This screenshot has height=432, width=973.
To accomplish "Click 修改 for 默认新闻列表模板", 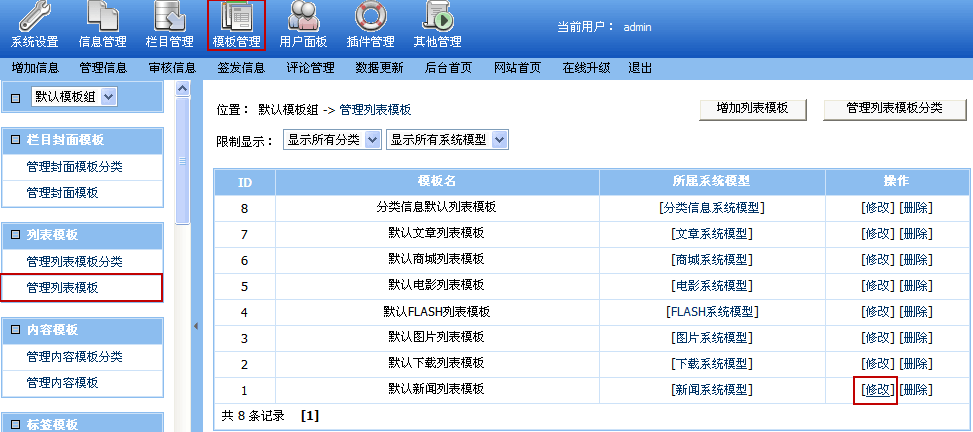I will (876, 390).
